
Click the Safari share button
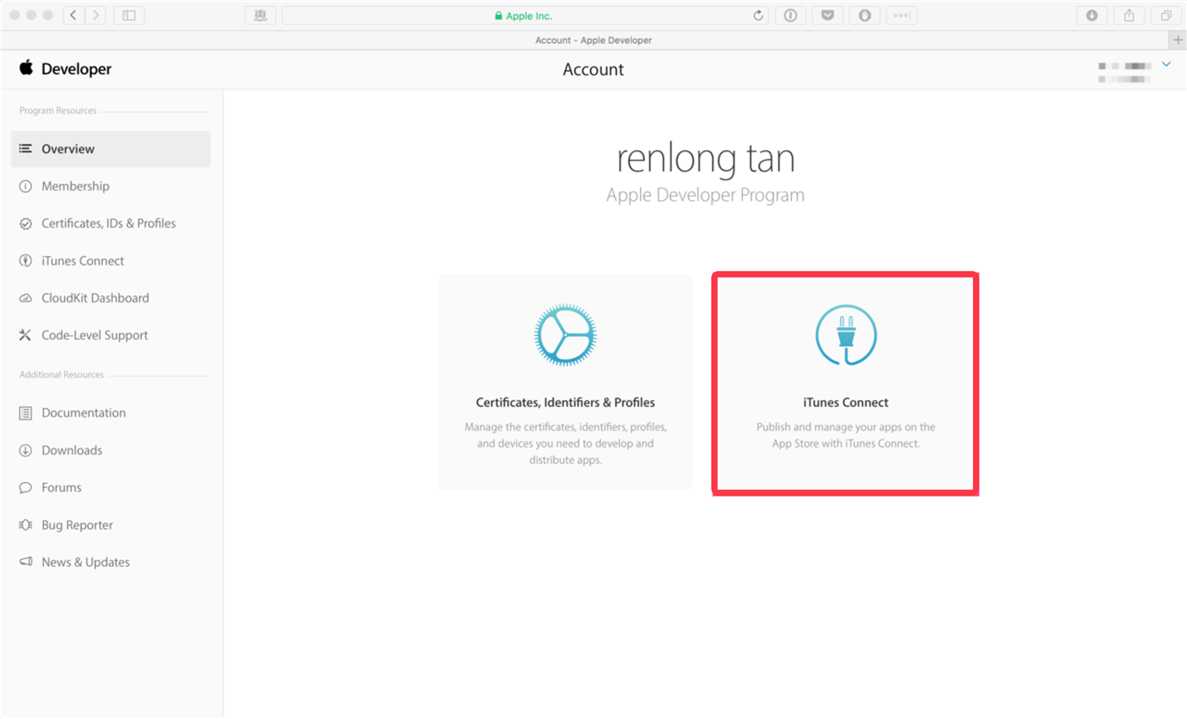[1129, 15]
